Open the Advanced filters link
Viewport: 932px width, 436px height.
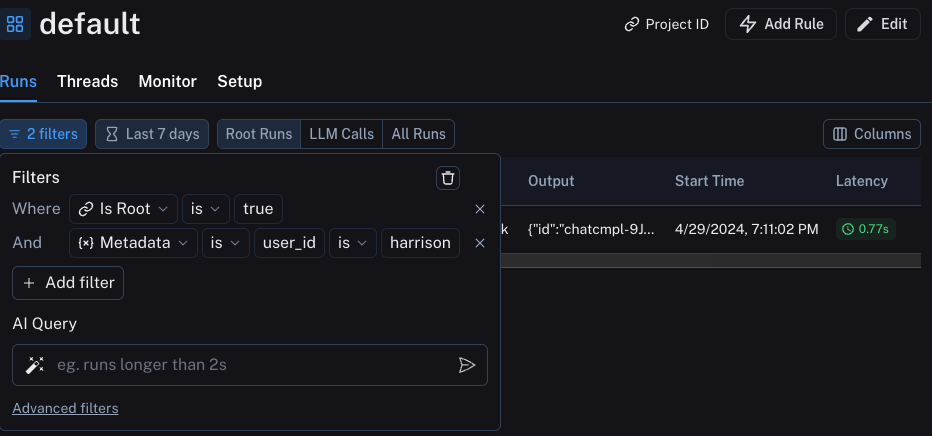(x=65, y=408)
